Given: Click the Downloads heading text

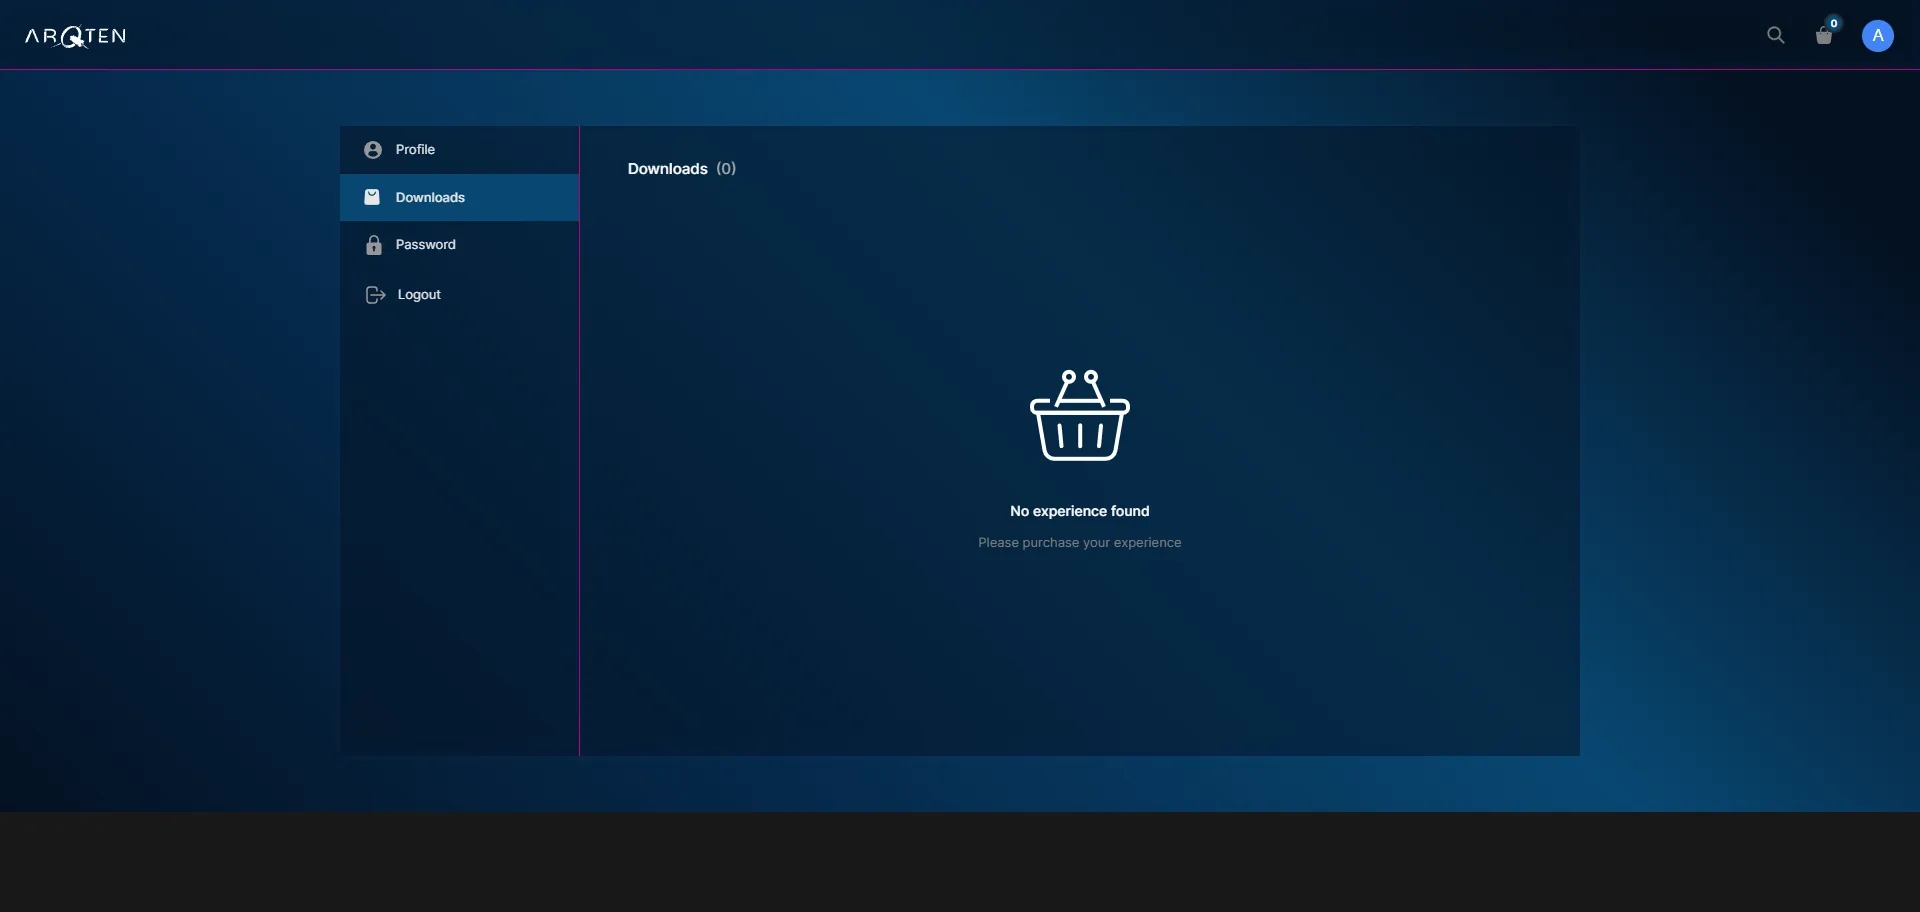Looking at the screenshot, I should click(668, 169).
